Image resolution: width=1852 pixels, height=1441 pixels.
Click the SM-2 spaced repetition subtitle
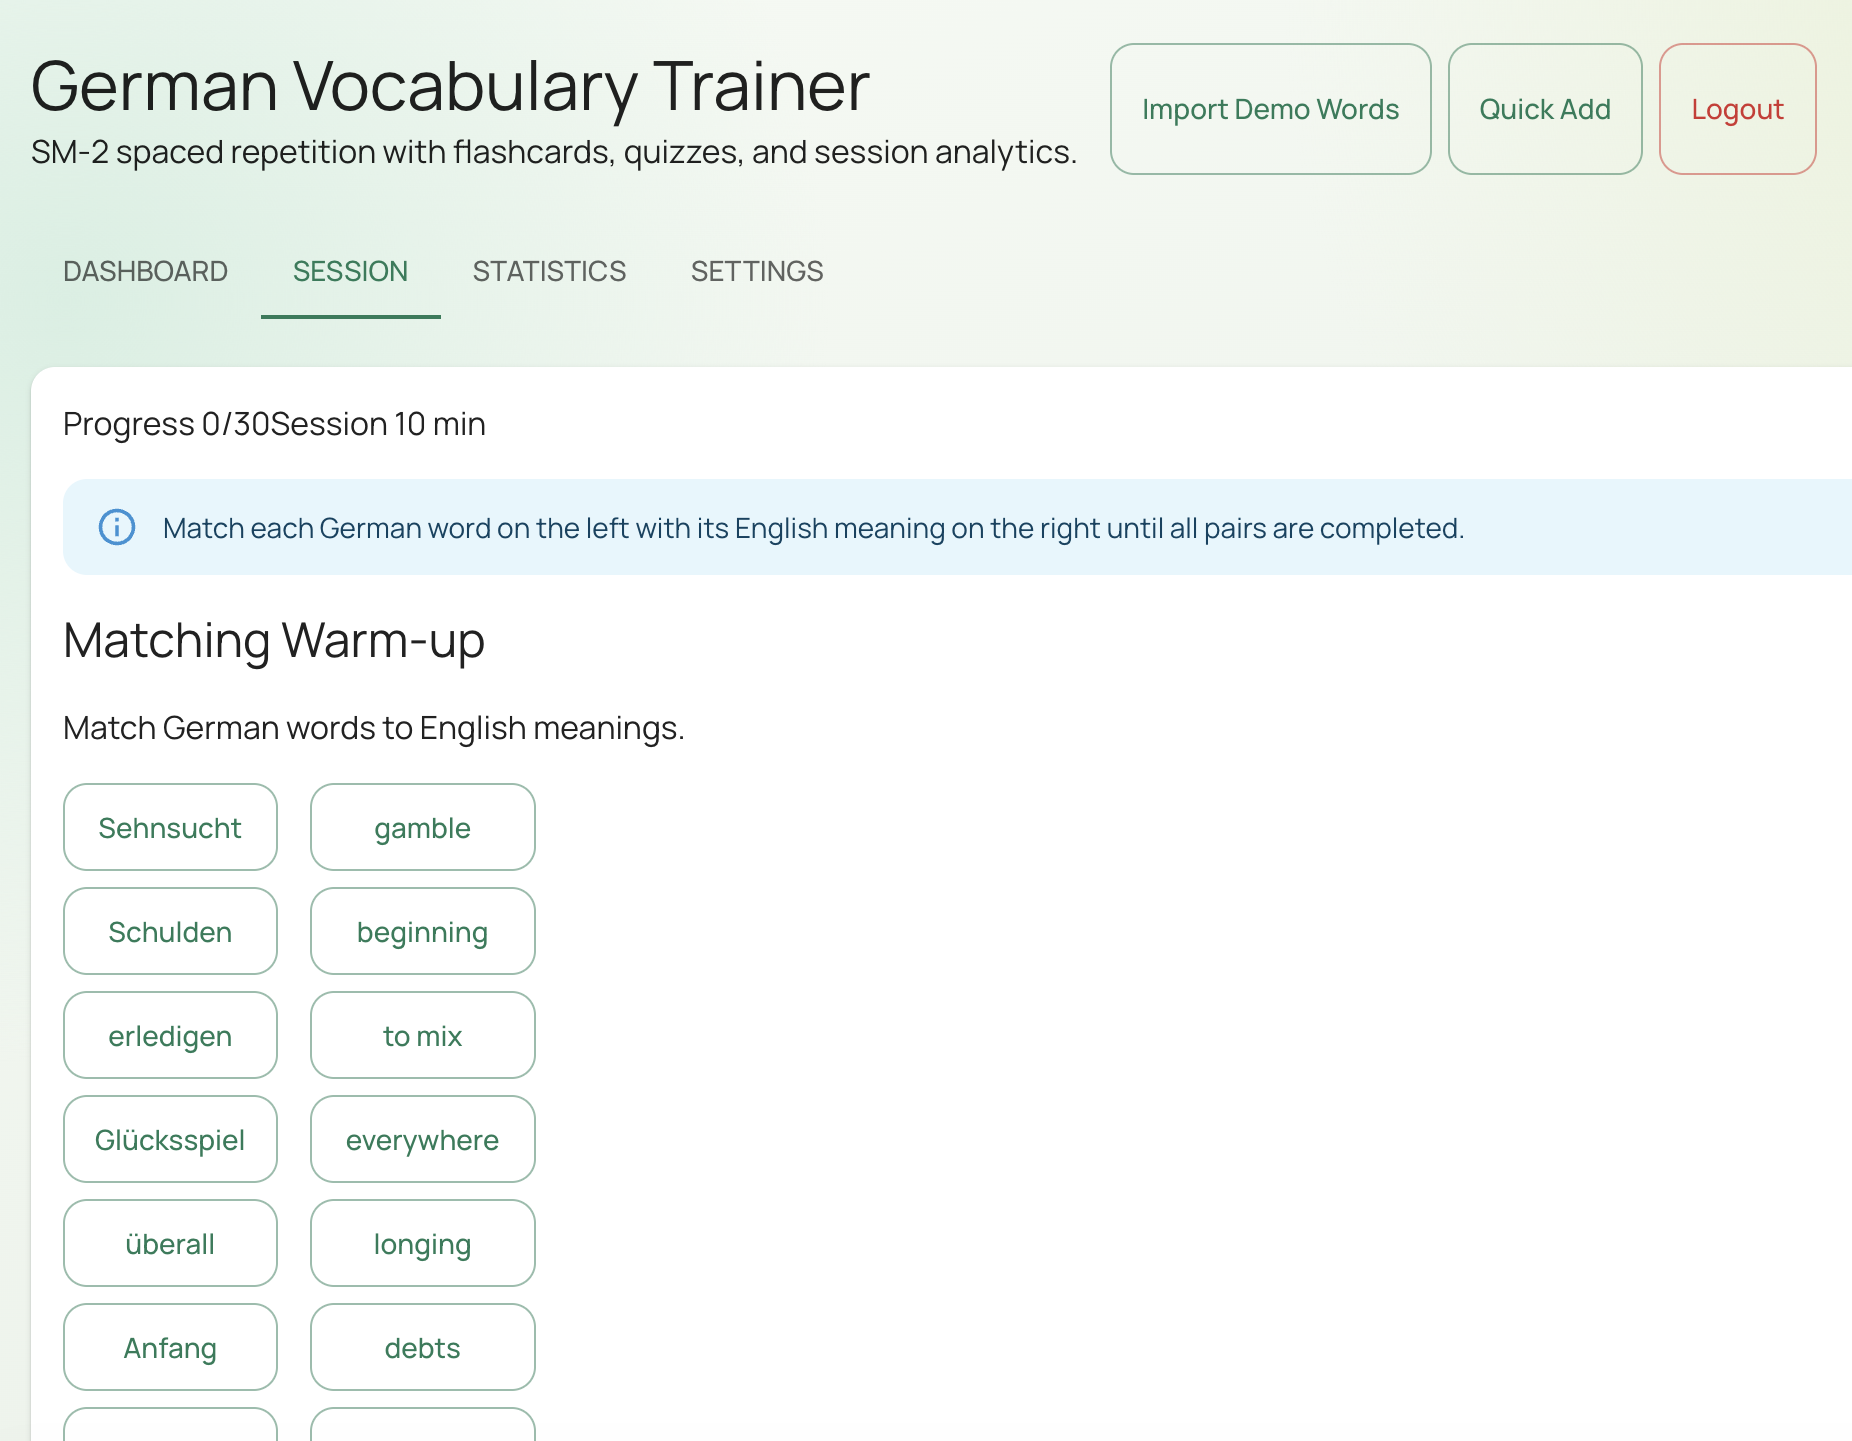tap(554, 152)
